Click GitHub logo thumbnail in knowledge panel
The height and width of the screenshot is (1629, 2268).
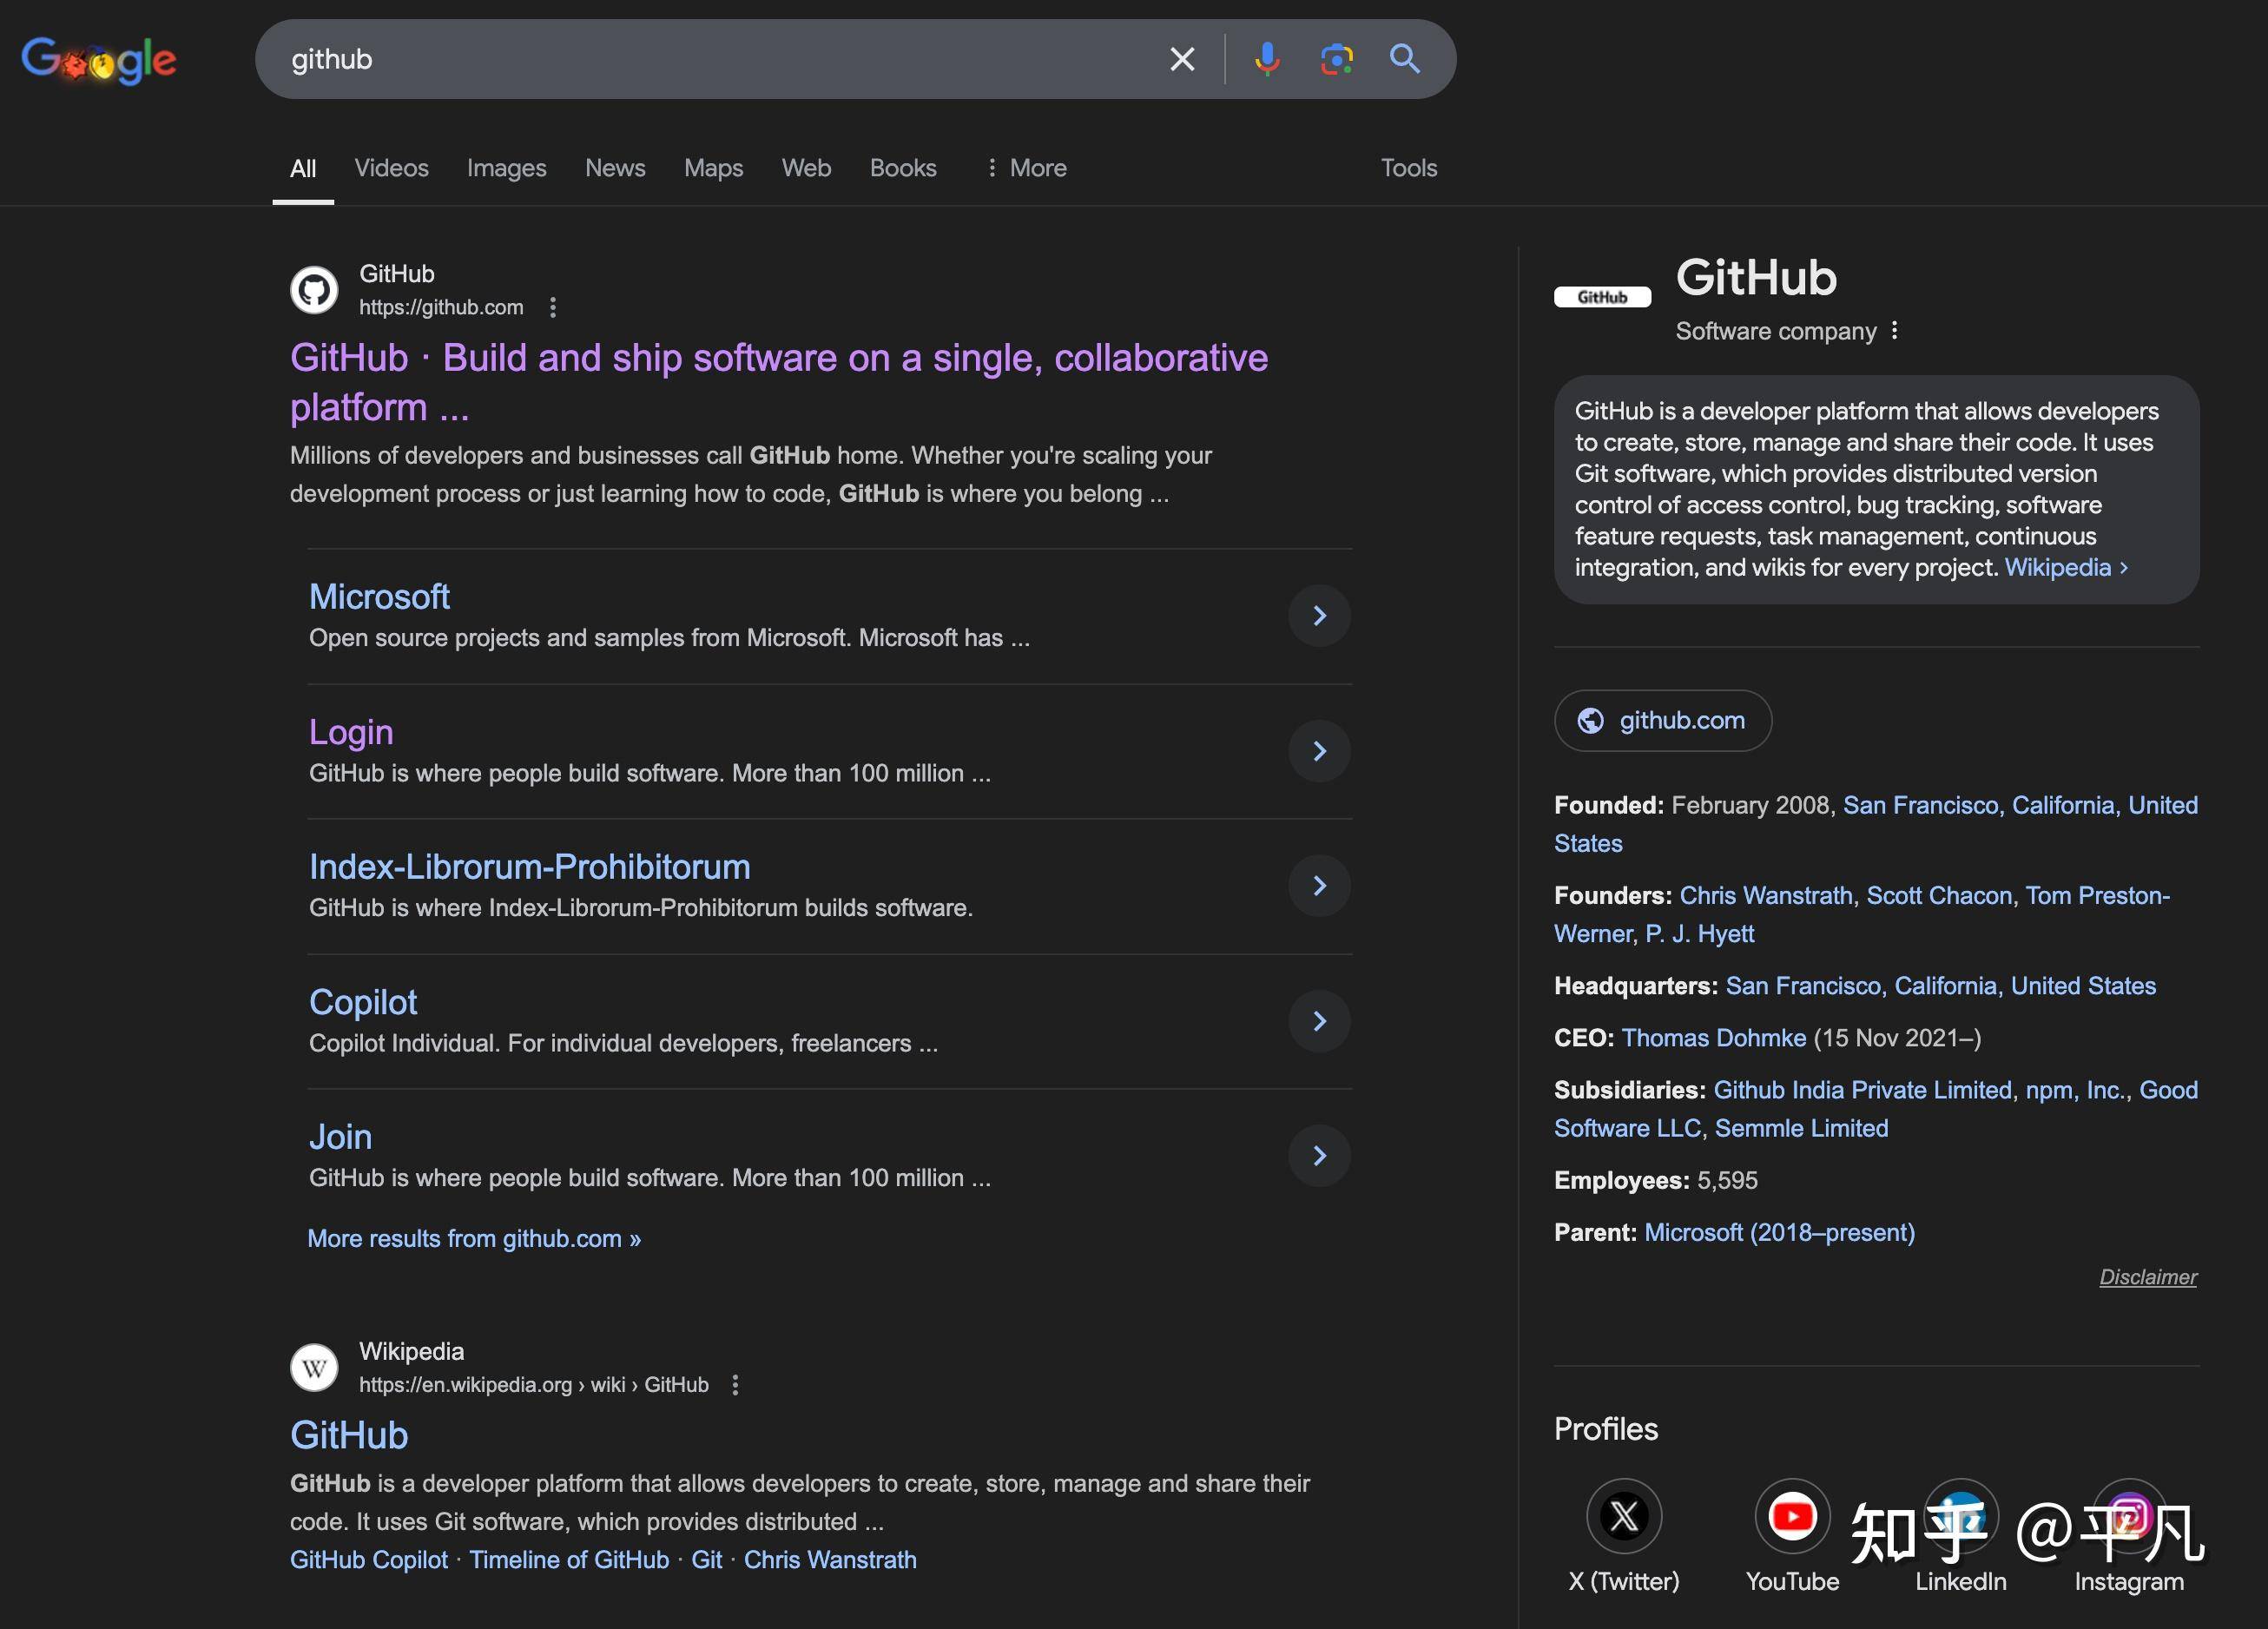click(1602, 297)
